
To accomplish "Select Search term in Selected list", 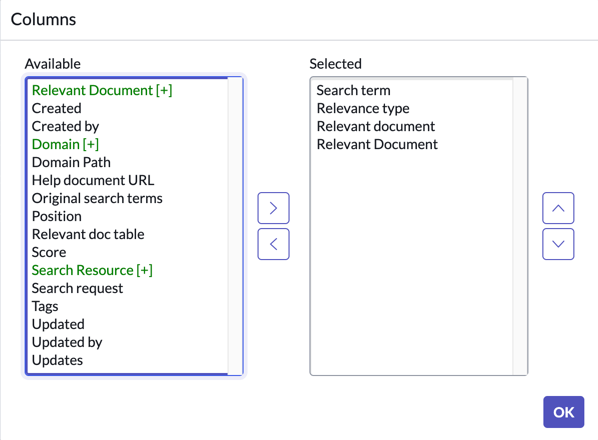I will 354,90.
